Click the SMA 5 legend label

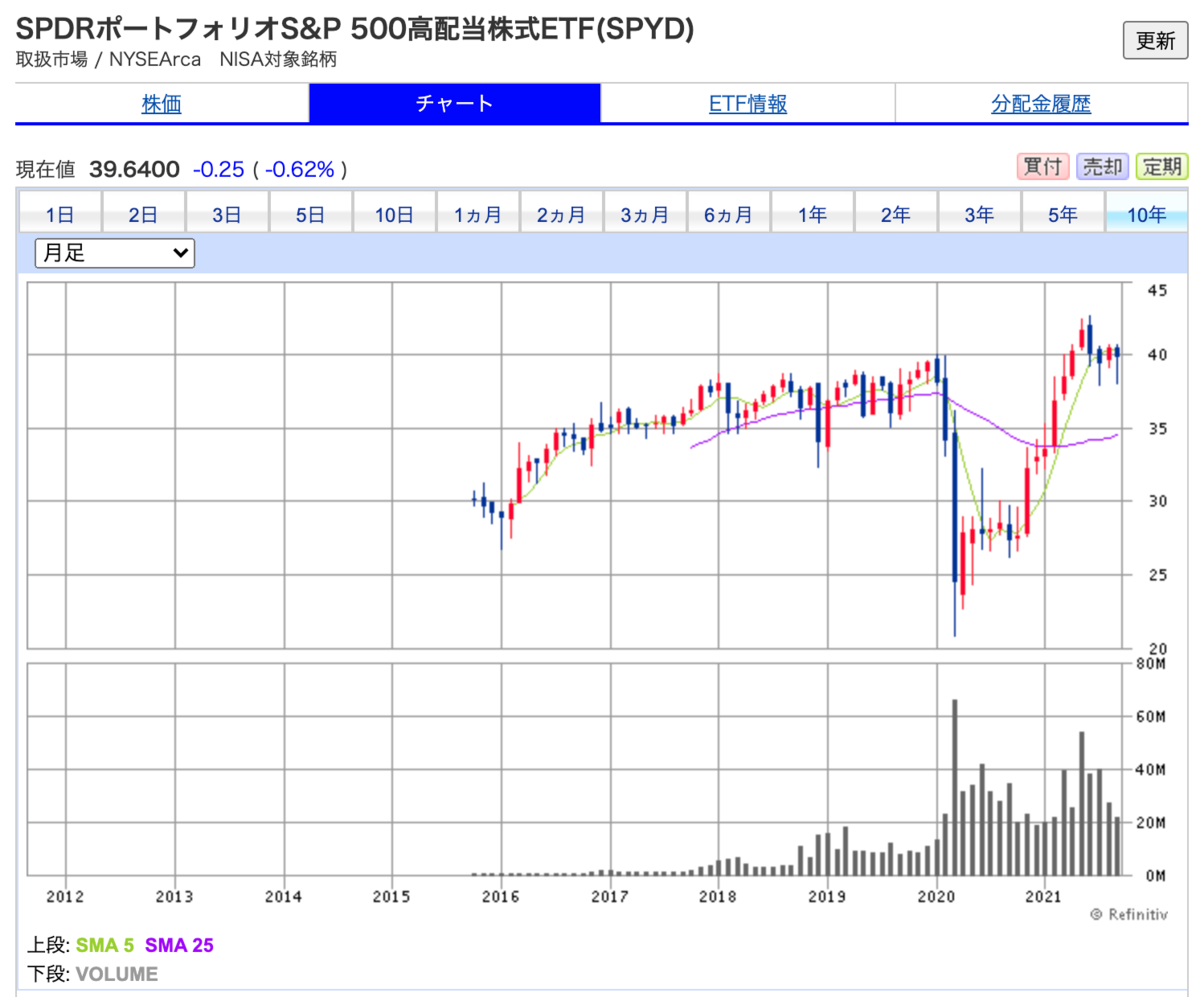tap(106, 945)
